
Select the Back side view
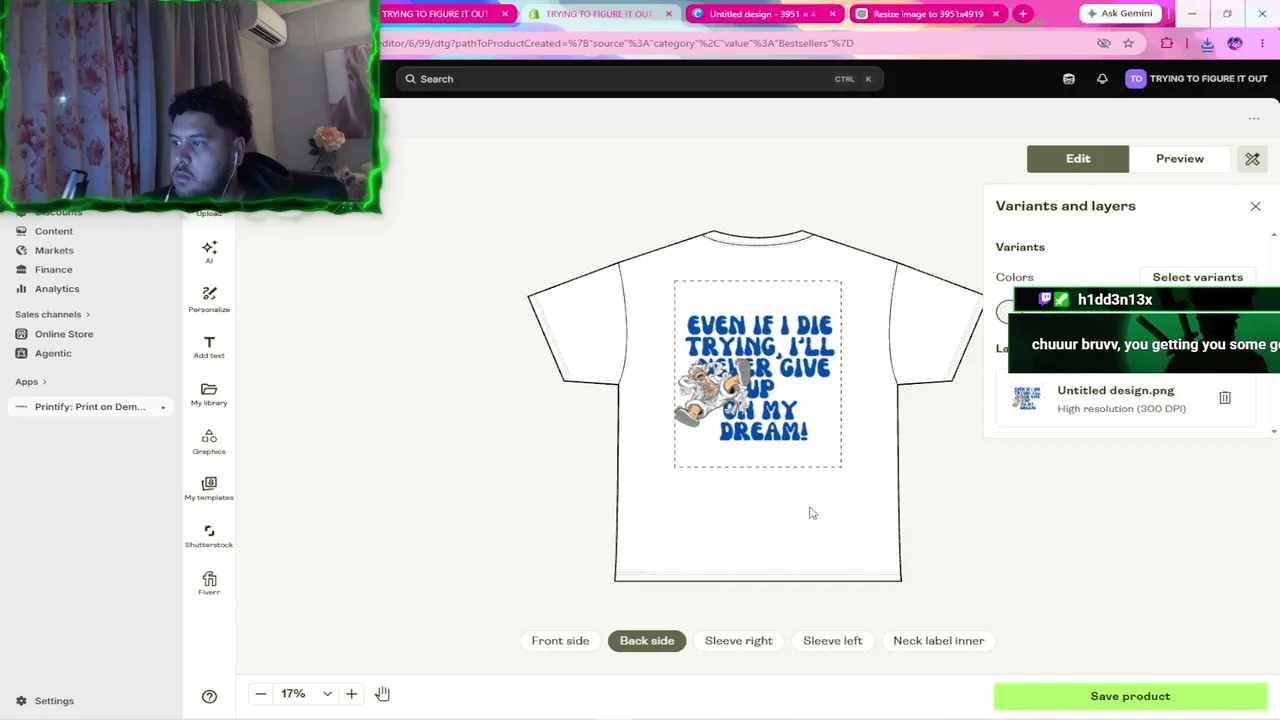647,641
